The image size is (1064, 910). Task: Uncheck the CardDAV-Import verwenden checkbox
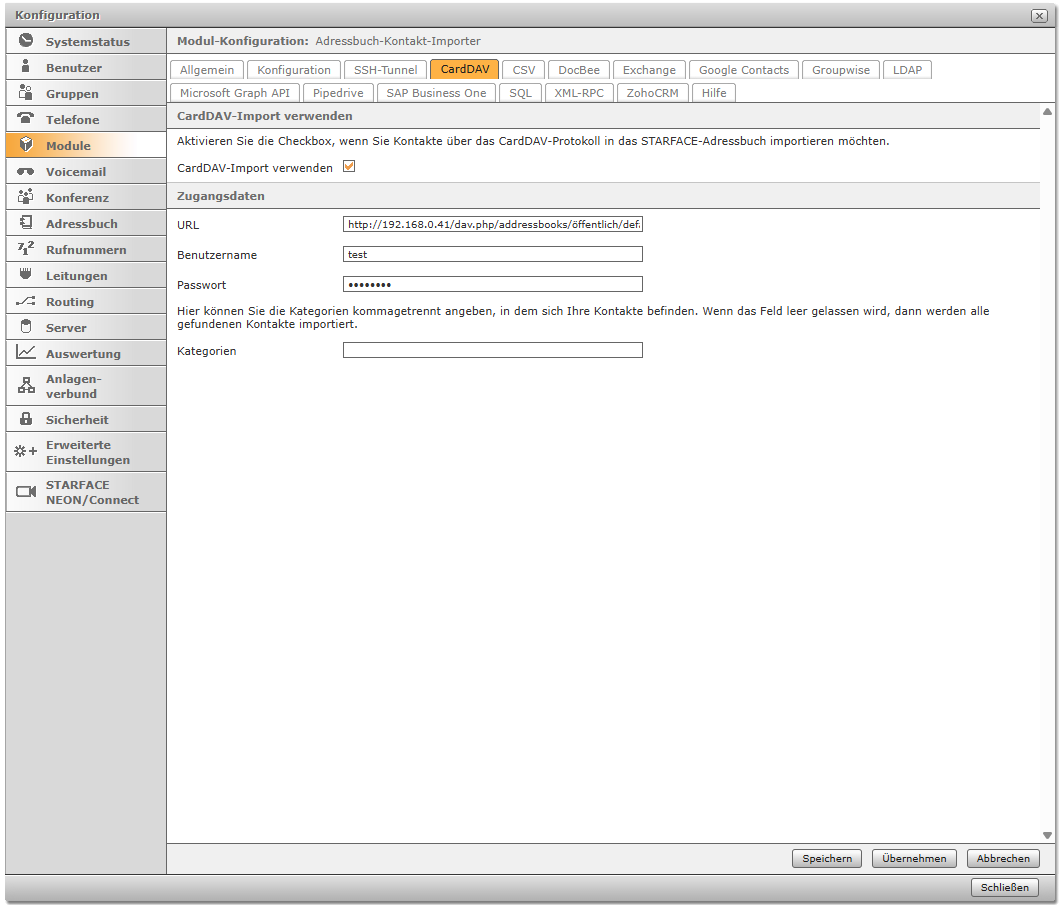[x=349, y=167]
